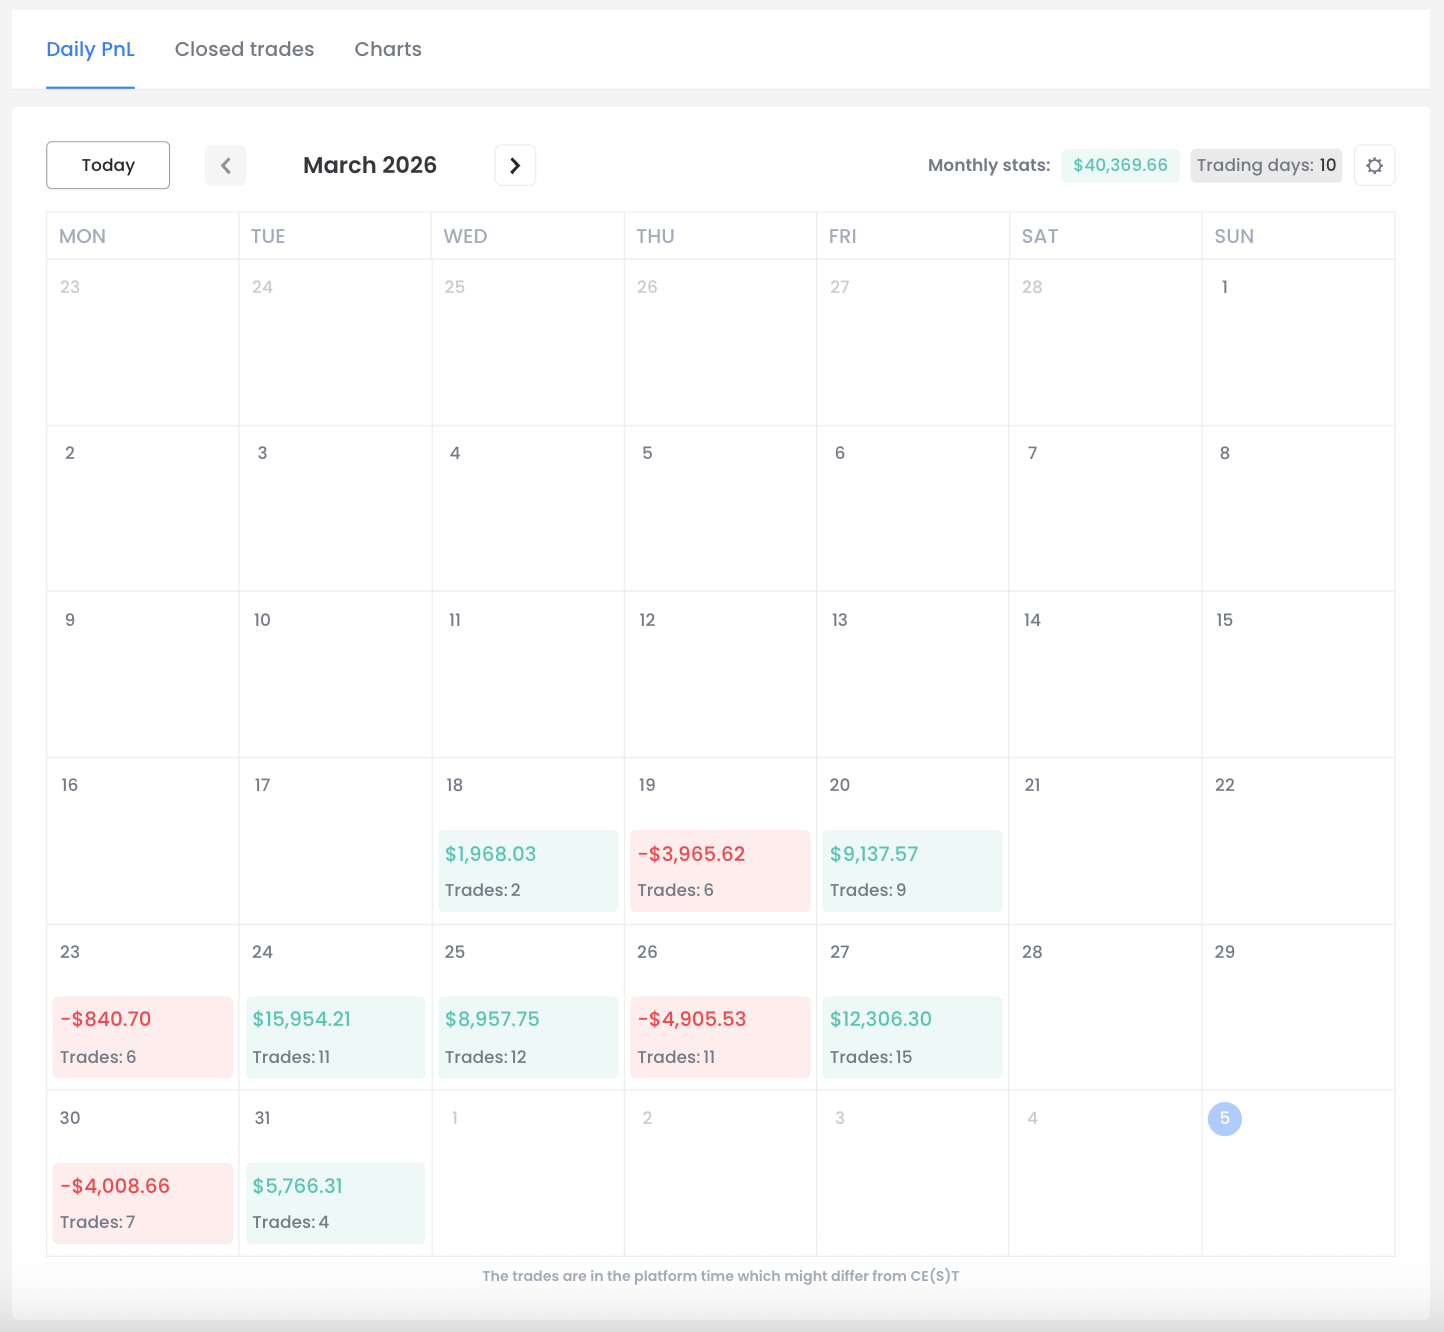The height and width of the screenshot is (1332, 1444).
Task: Open the $12,306.30 entry on March 27
Action: [x=912, y=1037]
